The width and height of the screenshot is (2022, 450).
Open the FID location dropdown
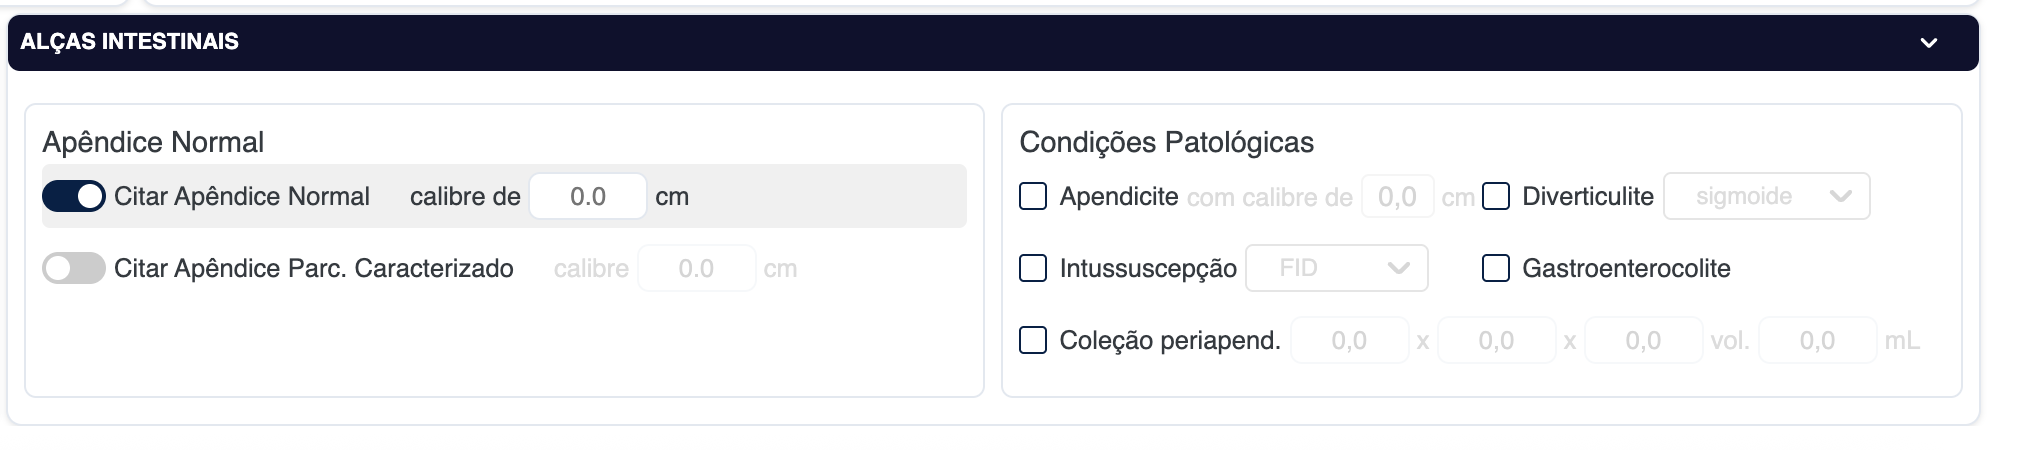[x=1336, y=268]
